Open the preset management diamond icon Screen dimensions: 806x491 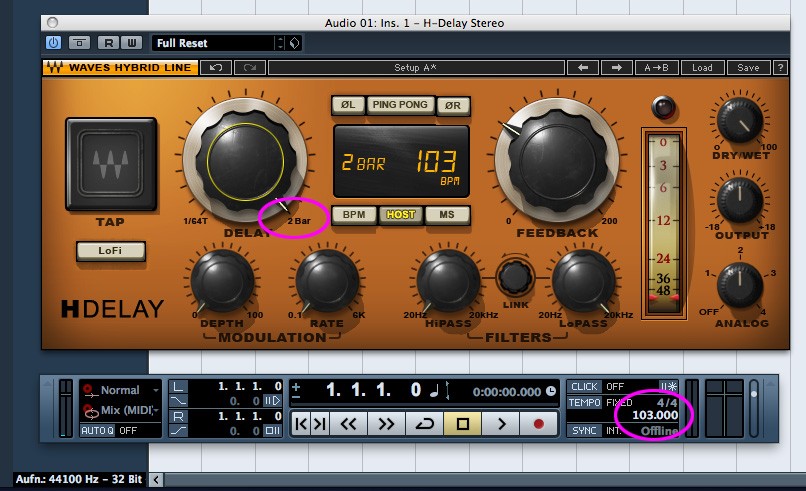(x=295, y=43)
